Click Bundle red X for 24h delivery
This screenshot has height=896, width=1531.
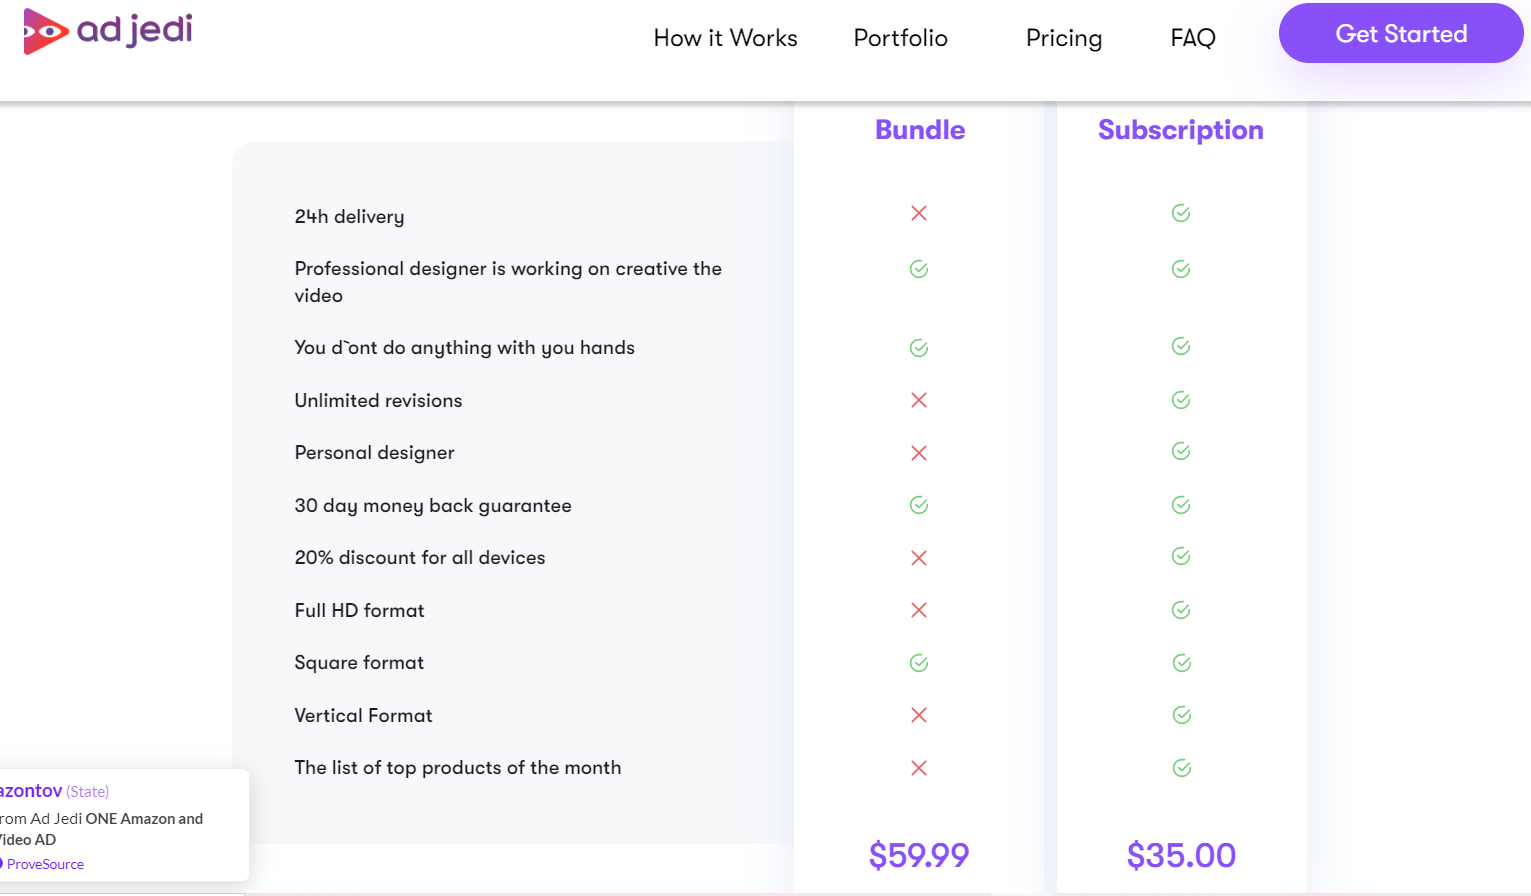(x=919, y=213)
